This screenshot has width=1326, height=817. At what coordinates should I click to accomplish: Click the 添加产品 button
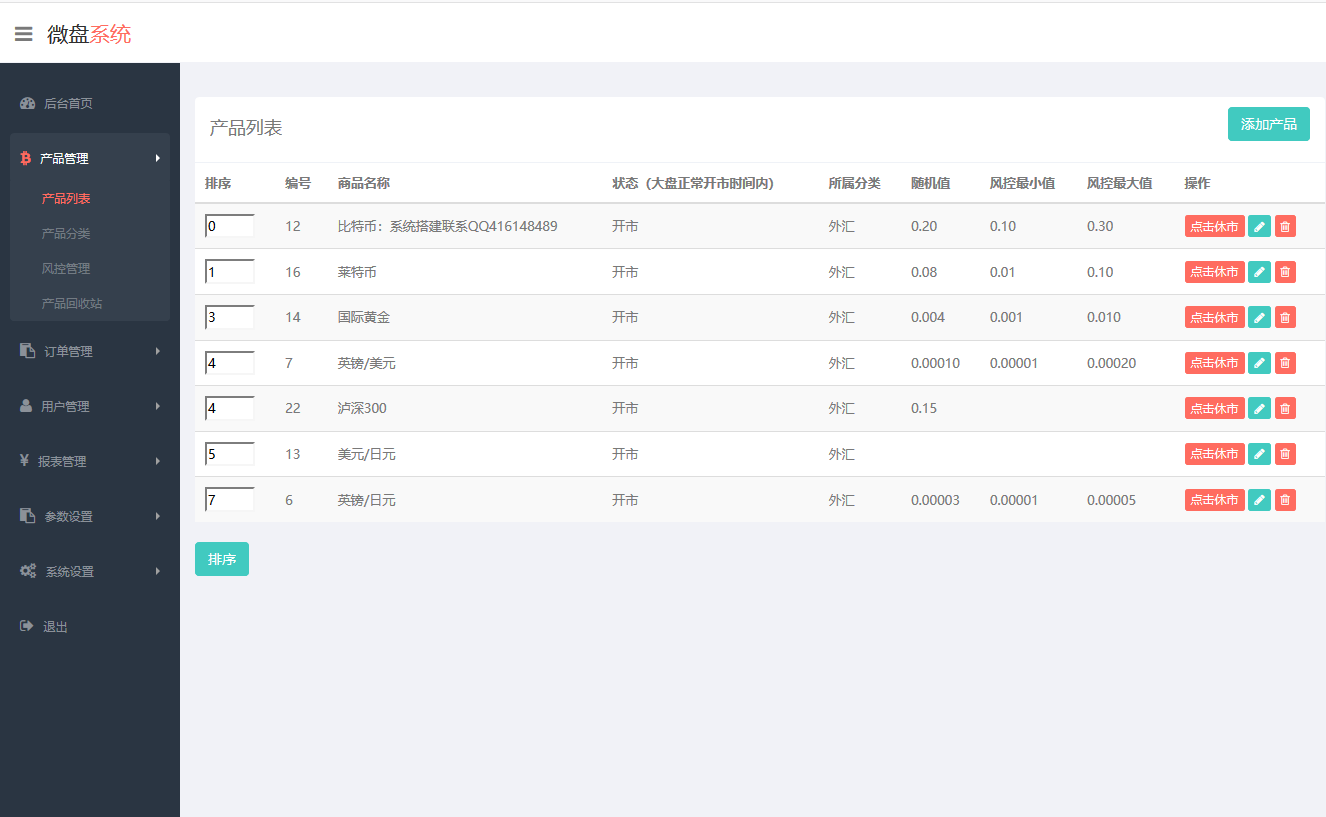pyautogui.click(x=1268, y=124)
